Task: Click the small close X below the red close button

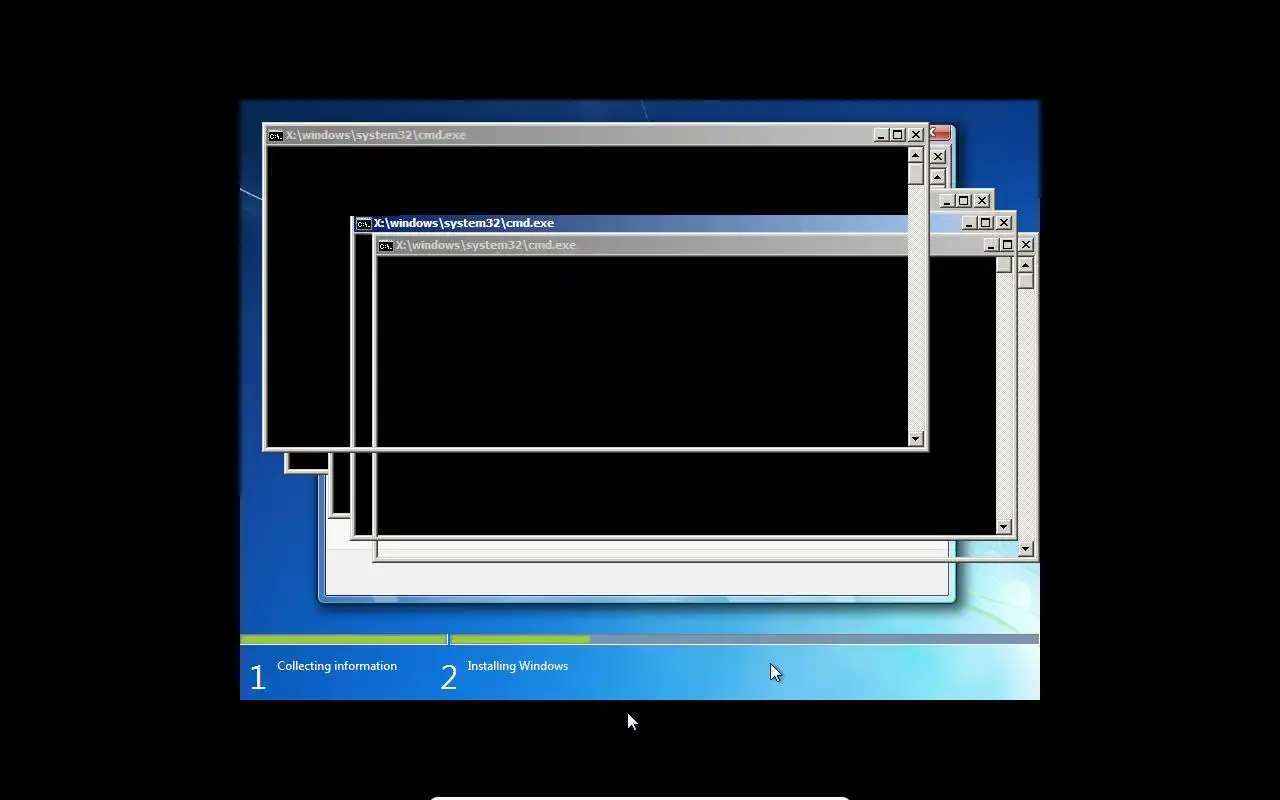Action: click(x=938, y=157)
